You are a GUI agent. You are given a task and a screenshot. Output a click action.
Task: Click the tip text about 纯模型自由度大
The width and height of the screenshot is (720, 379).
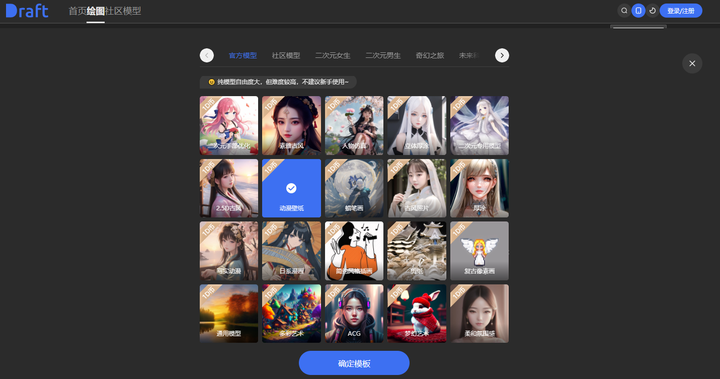(283, 82)
